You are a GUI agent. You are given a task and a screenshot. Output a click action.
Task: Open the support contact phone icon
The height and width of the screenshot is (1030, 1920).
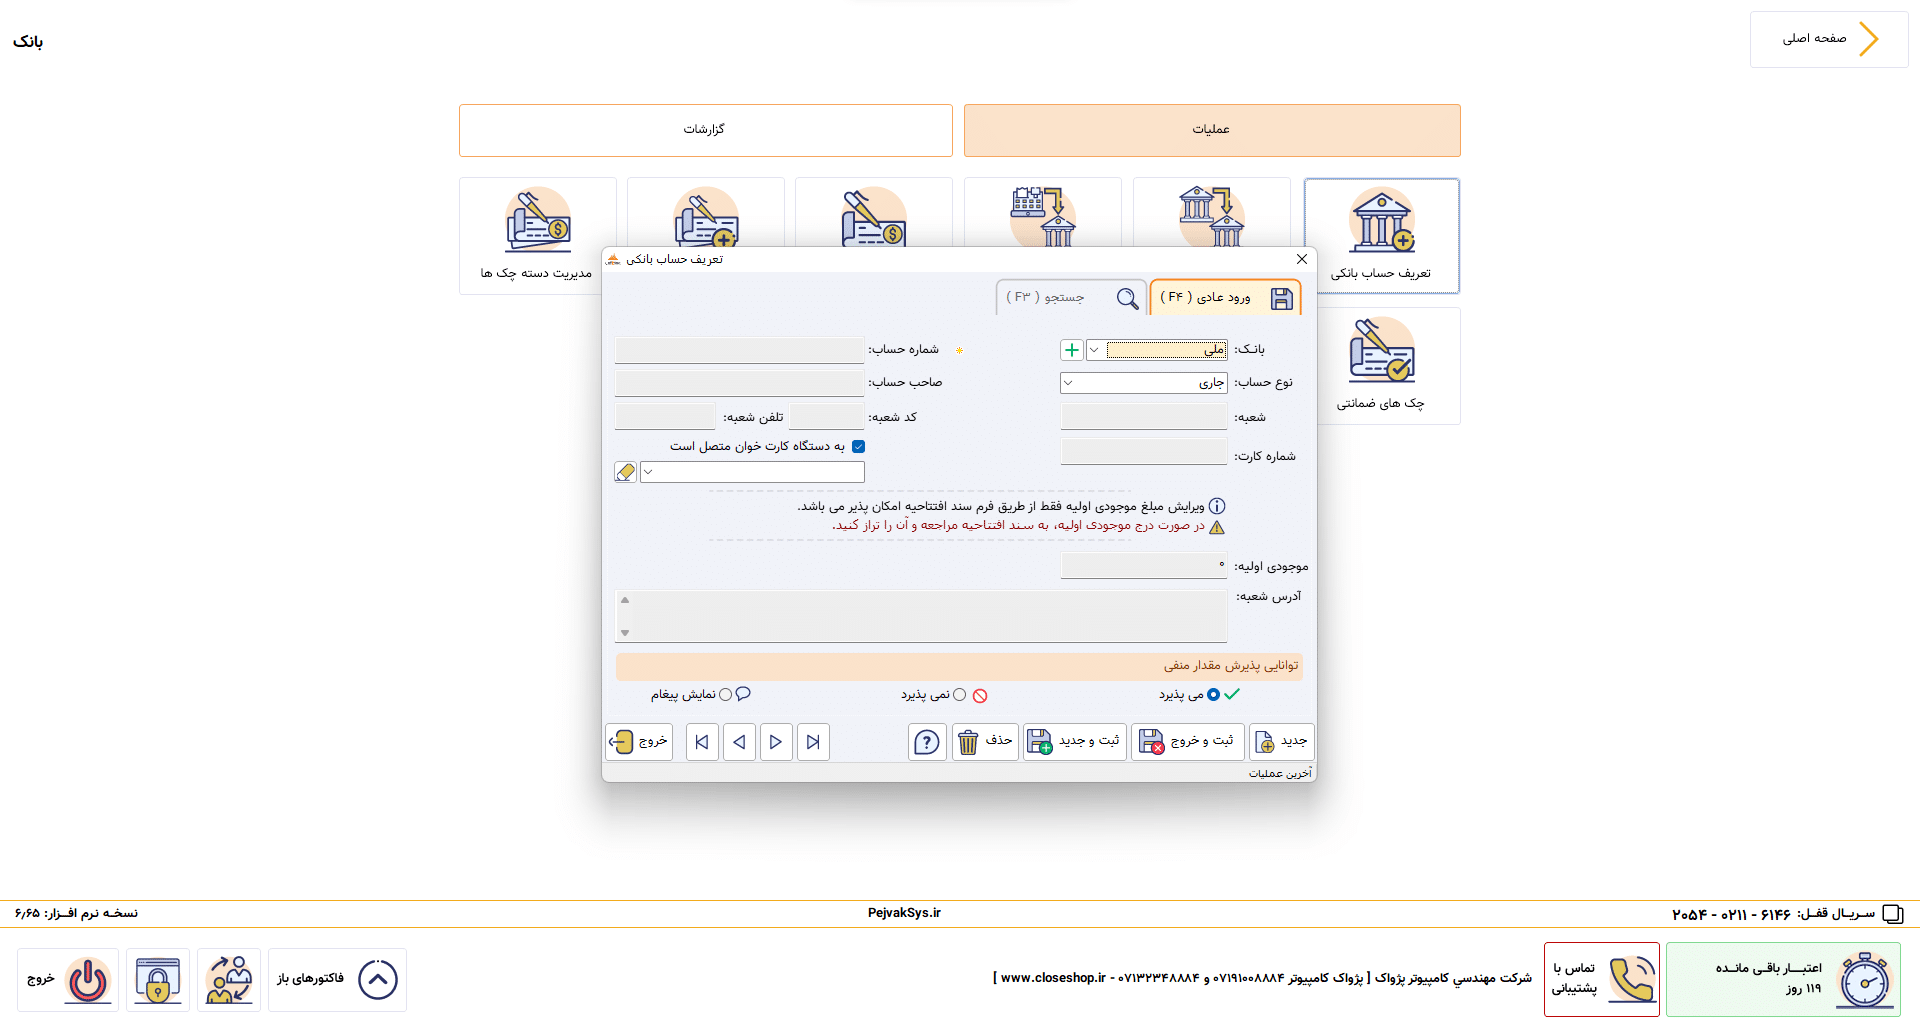tap(1631, 979)
